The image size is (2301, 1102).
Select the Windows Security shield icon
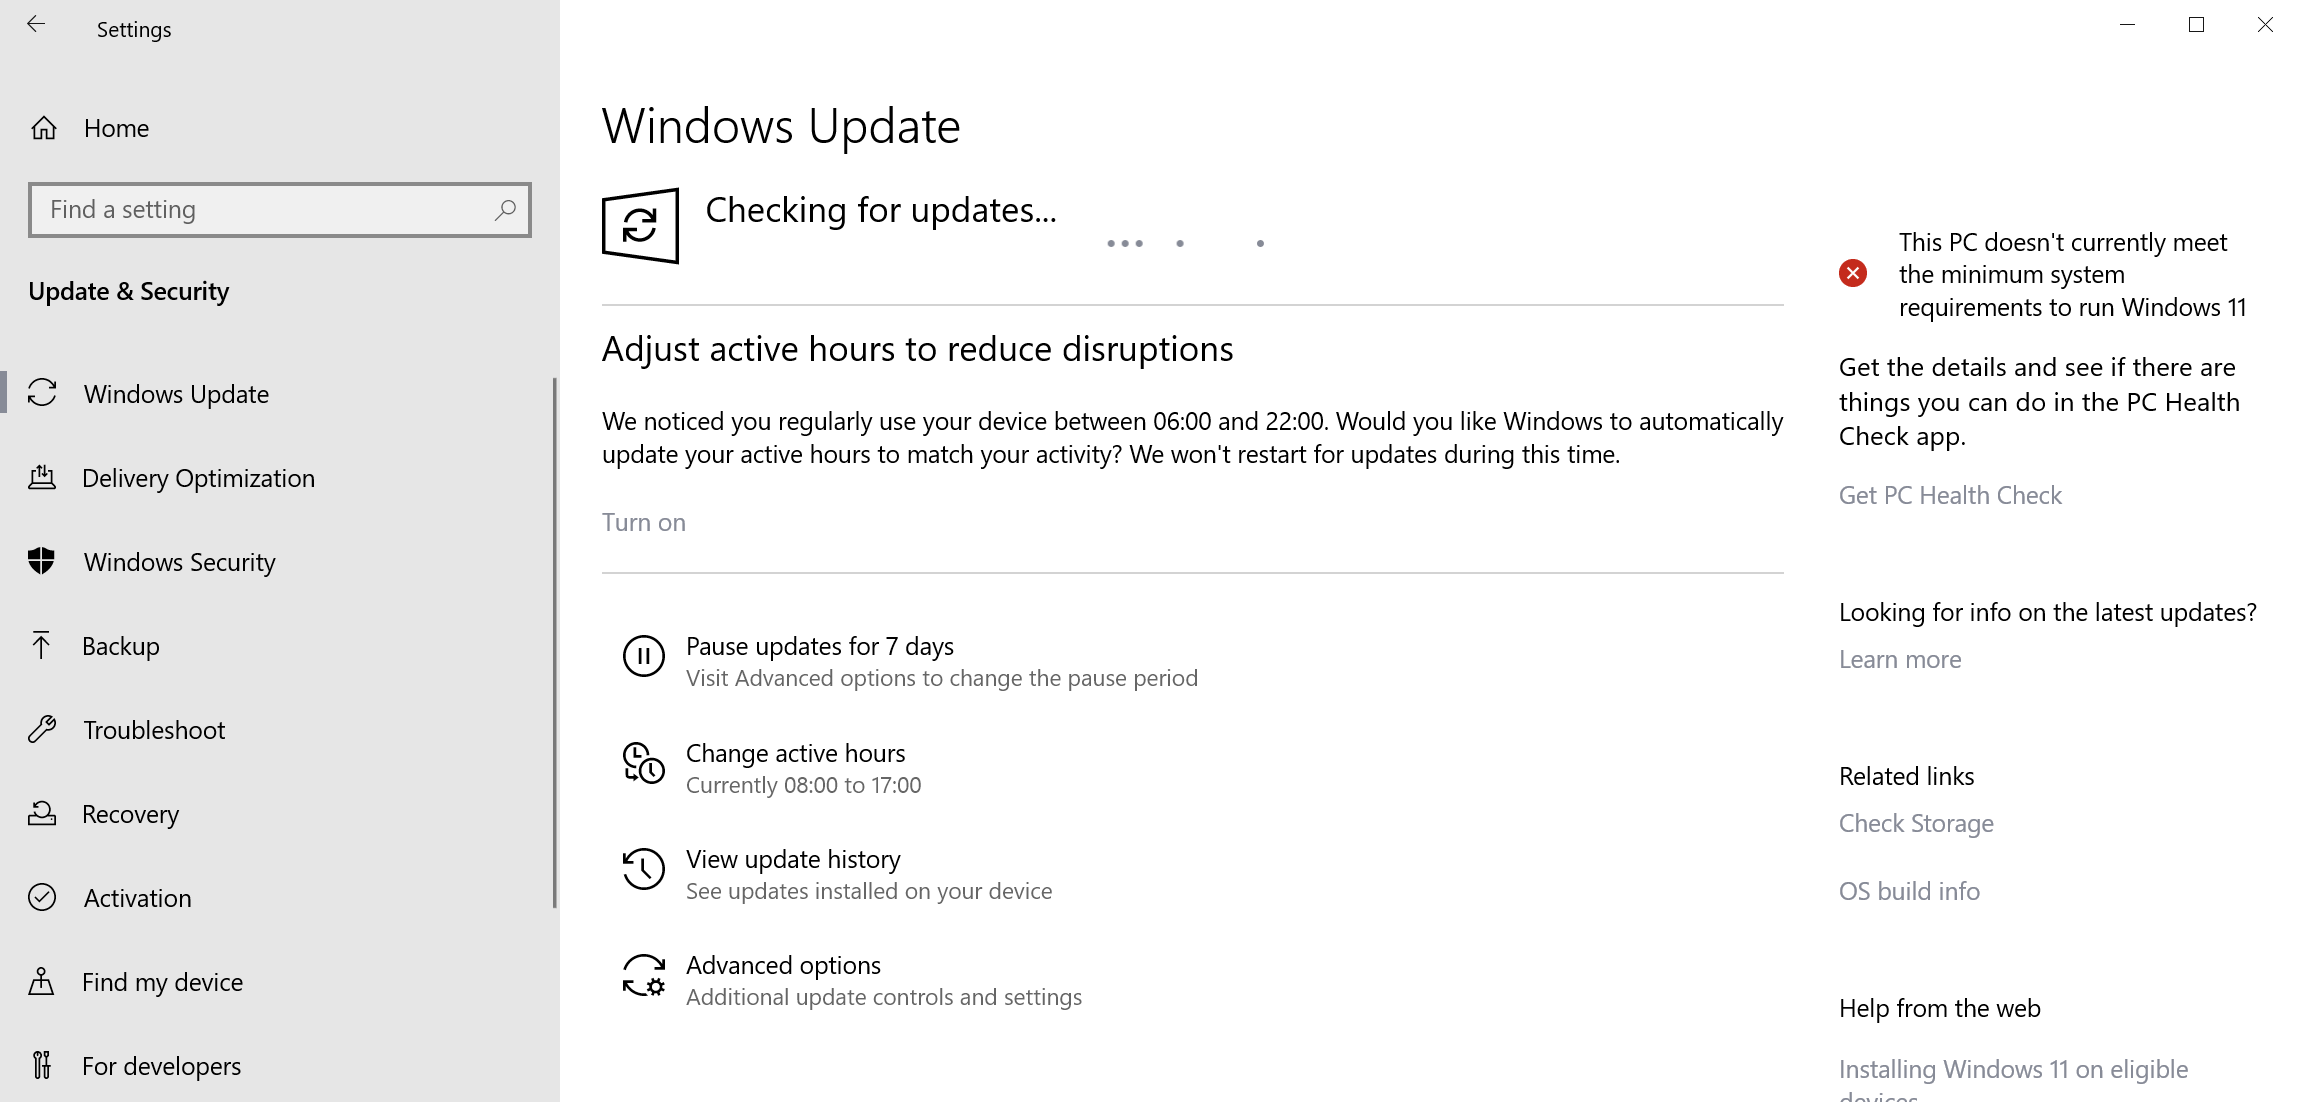[42, 561]
